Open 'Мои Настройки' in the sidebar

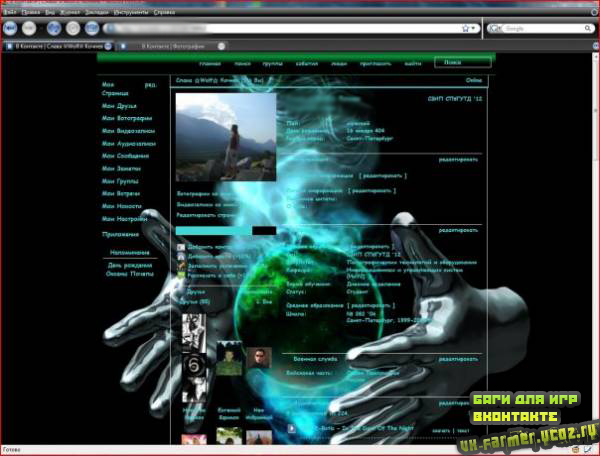124,219
